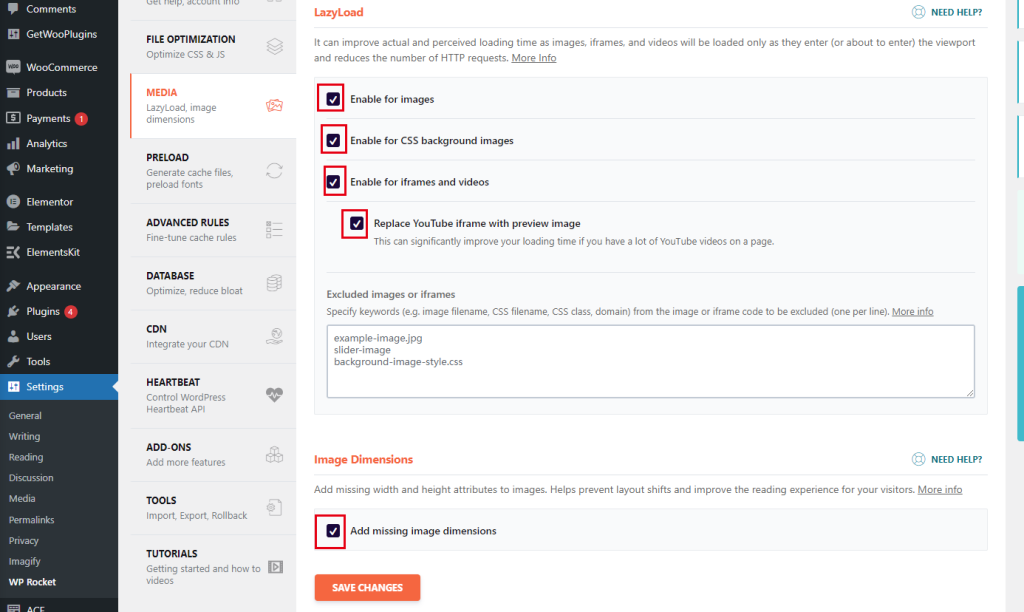Click the Heartbeat heart icon
Image resolution: width=1024 pixels, height=612 pixels.
[x=274, y=395]
